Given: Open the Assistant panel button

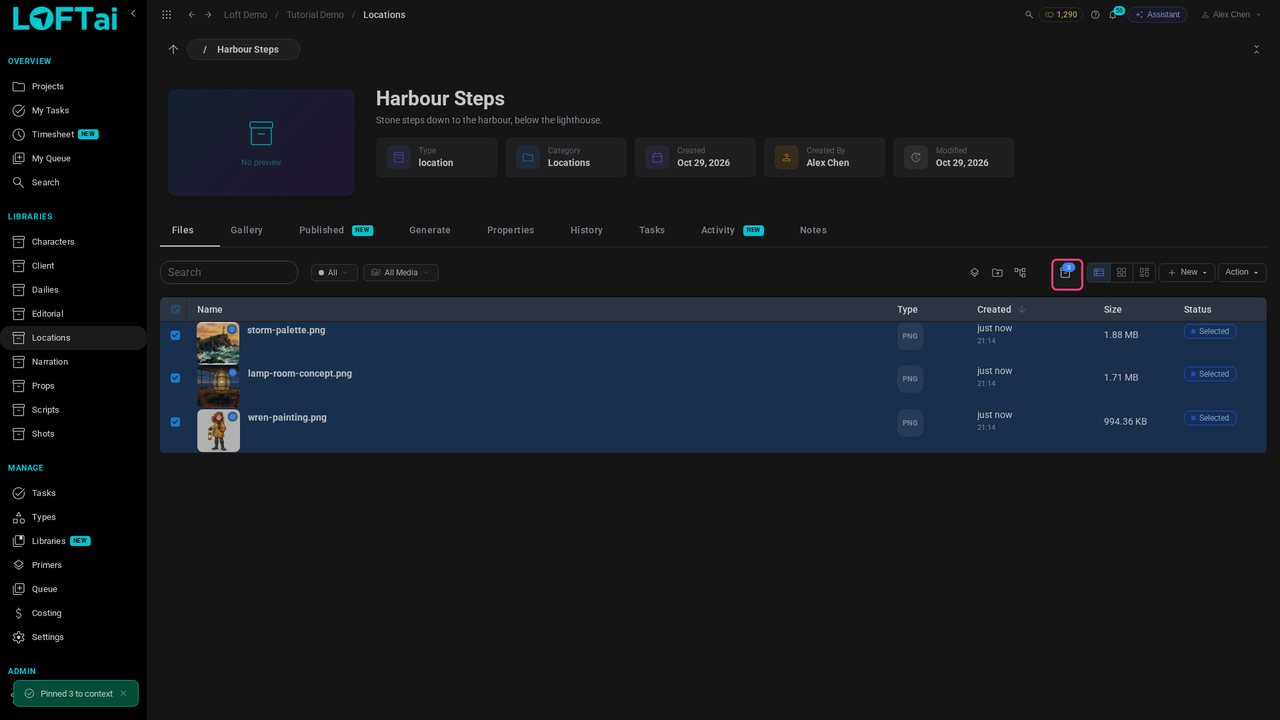Looking at the screenshot, I should coord(1158,15).
